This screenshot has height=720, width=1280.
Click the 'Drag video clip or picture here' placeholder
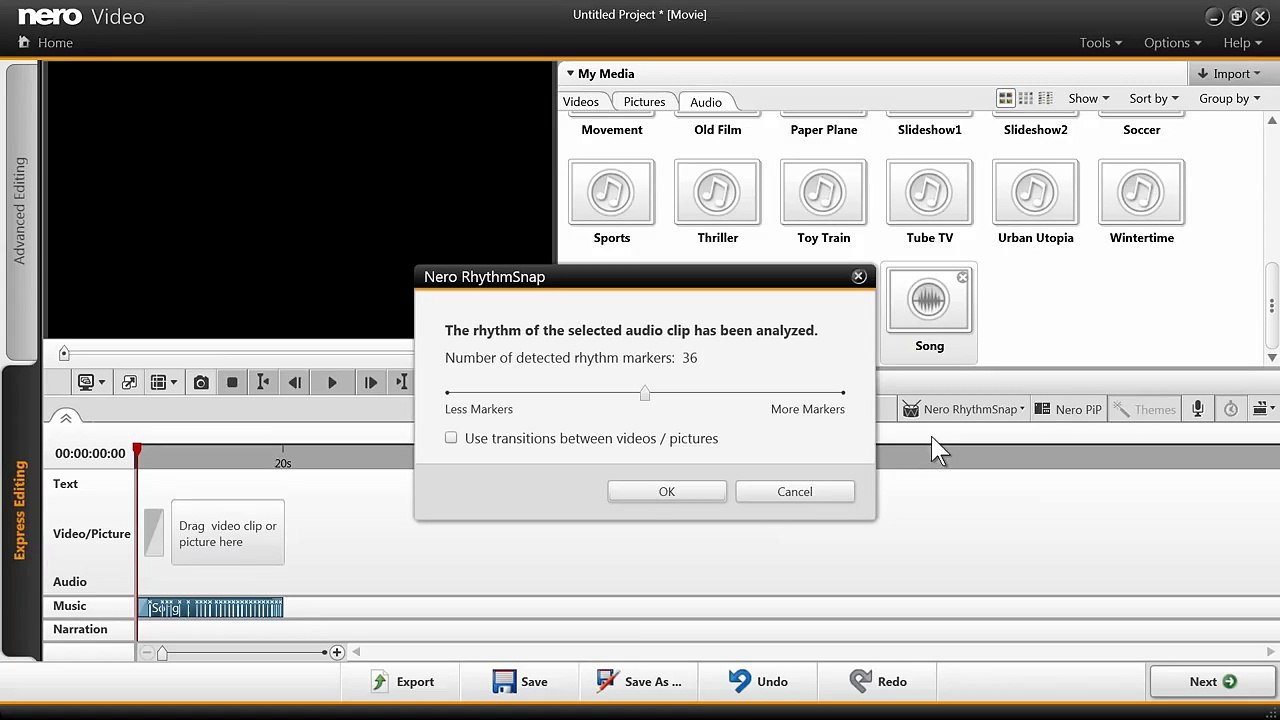point(228,534)
